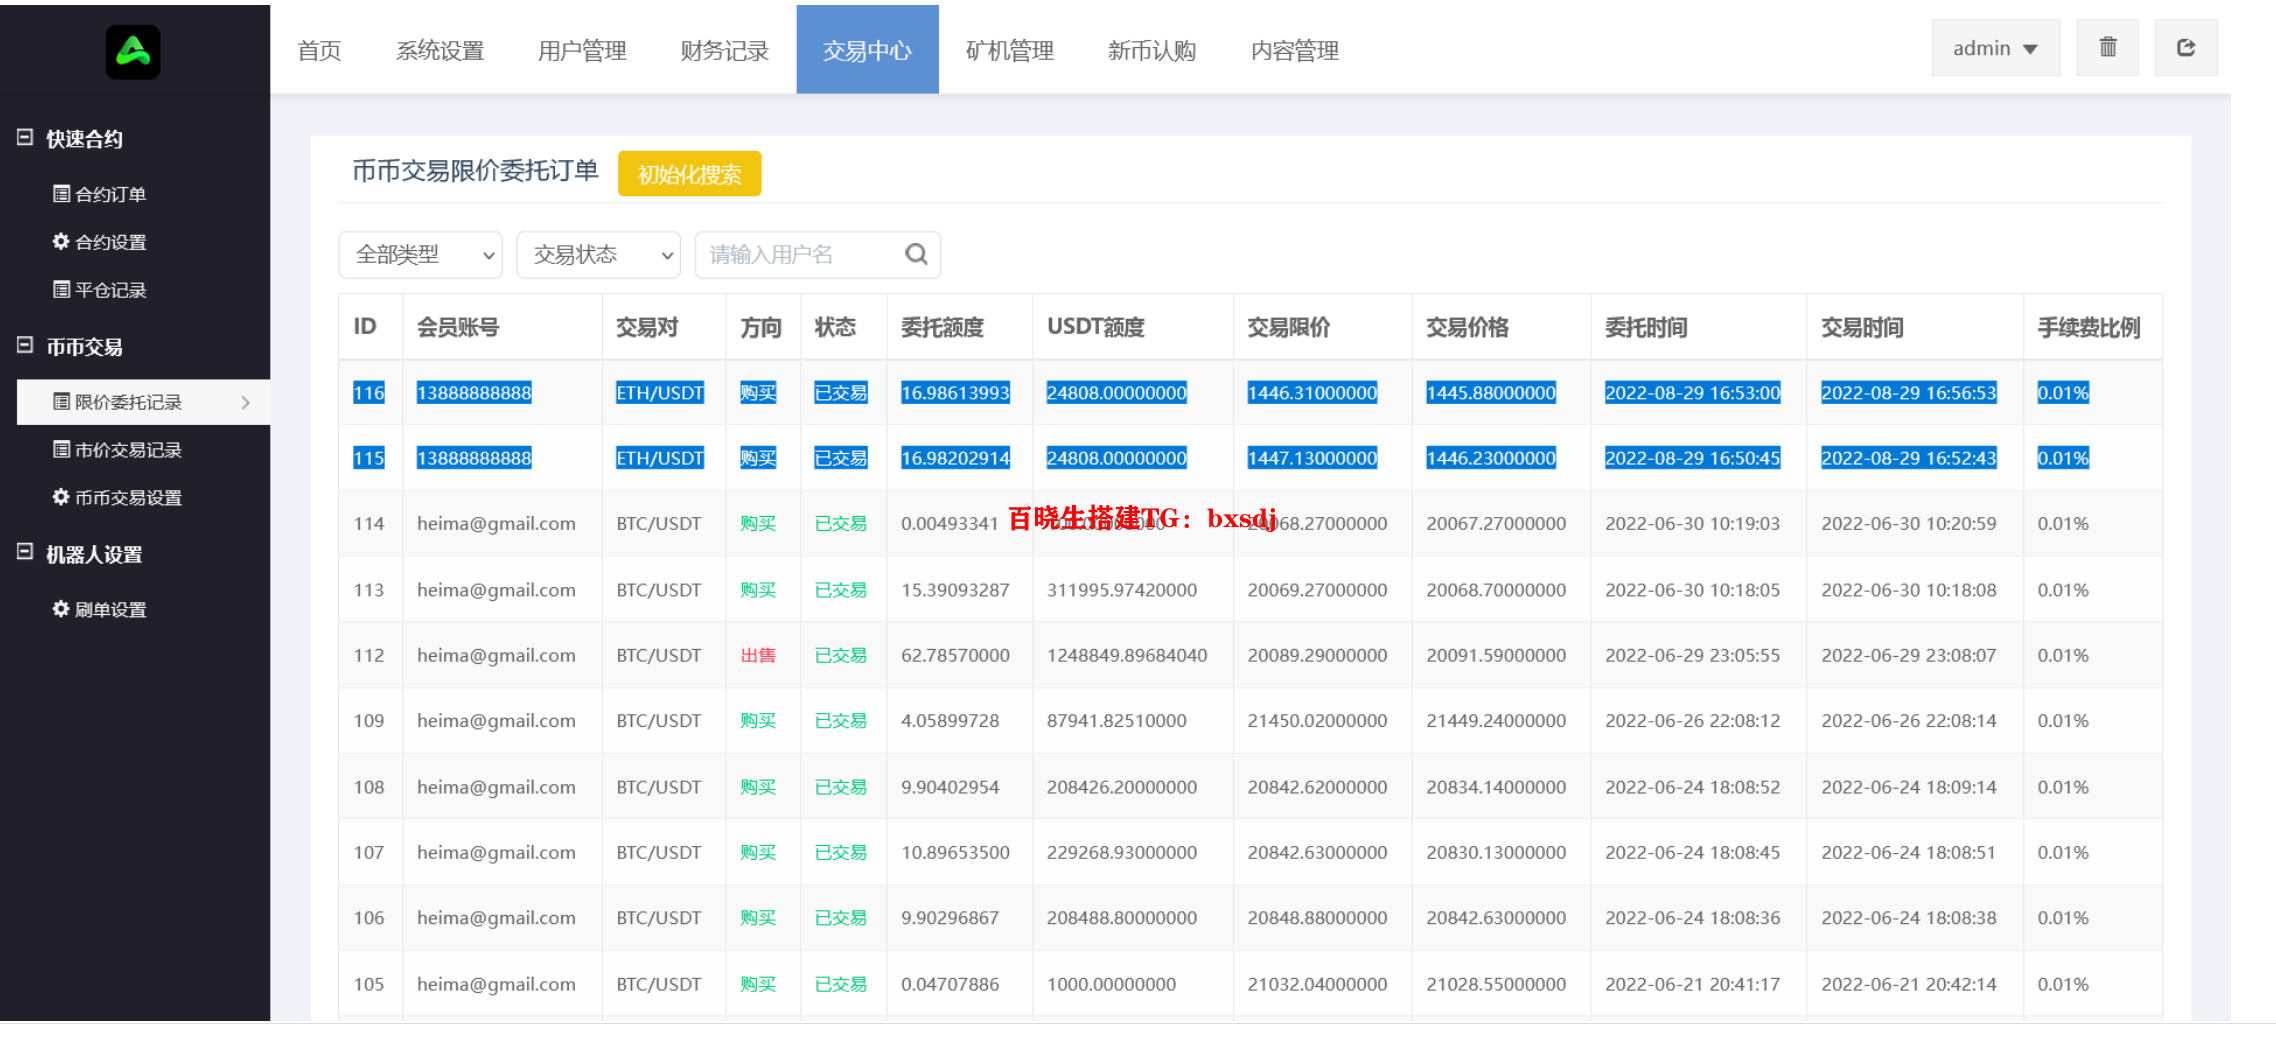
Task: Open 用户管理 tab
Action: [x=582, y=50]
